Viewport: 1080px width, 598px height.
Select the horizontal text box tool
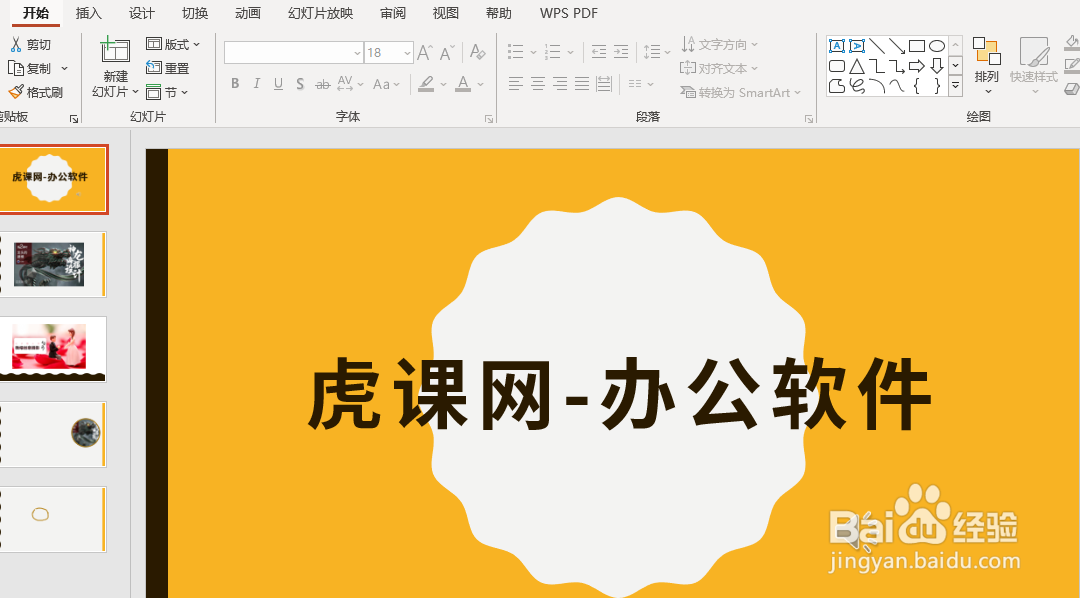tap(837, 46)
